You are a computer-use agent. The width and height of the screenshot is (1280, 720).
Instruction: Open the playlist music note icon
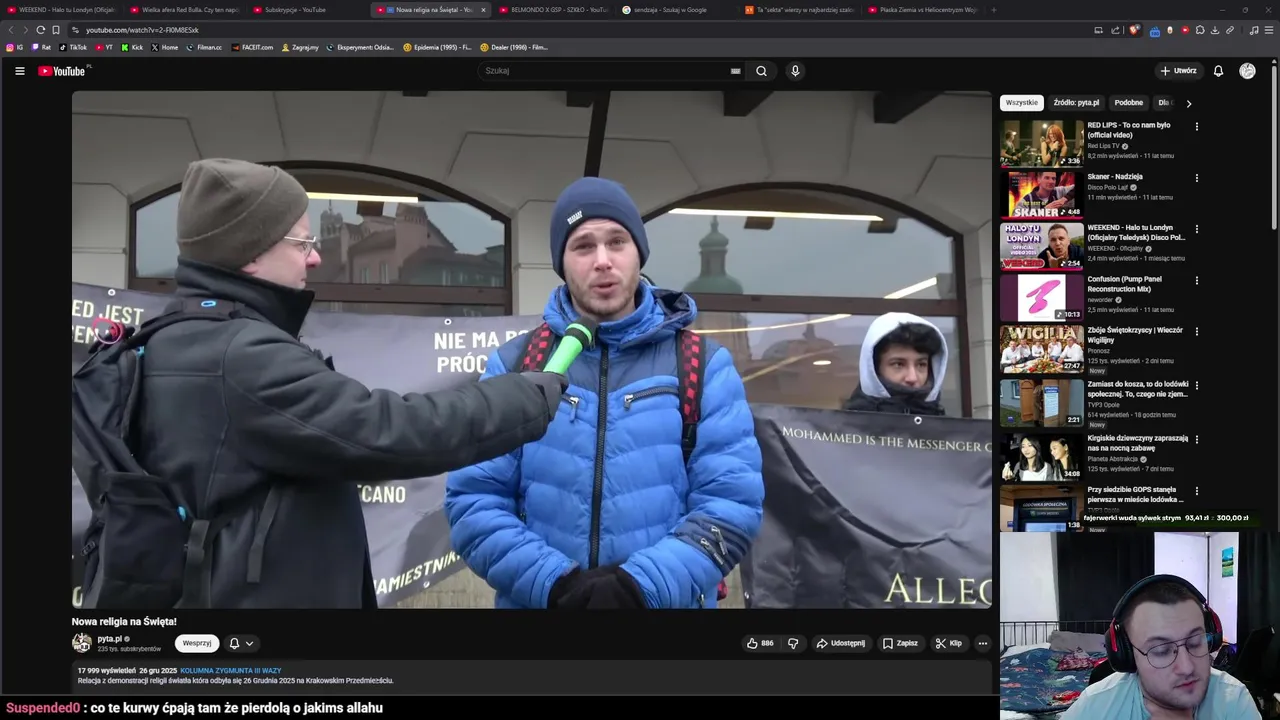[x=1254, y=30]
